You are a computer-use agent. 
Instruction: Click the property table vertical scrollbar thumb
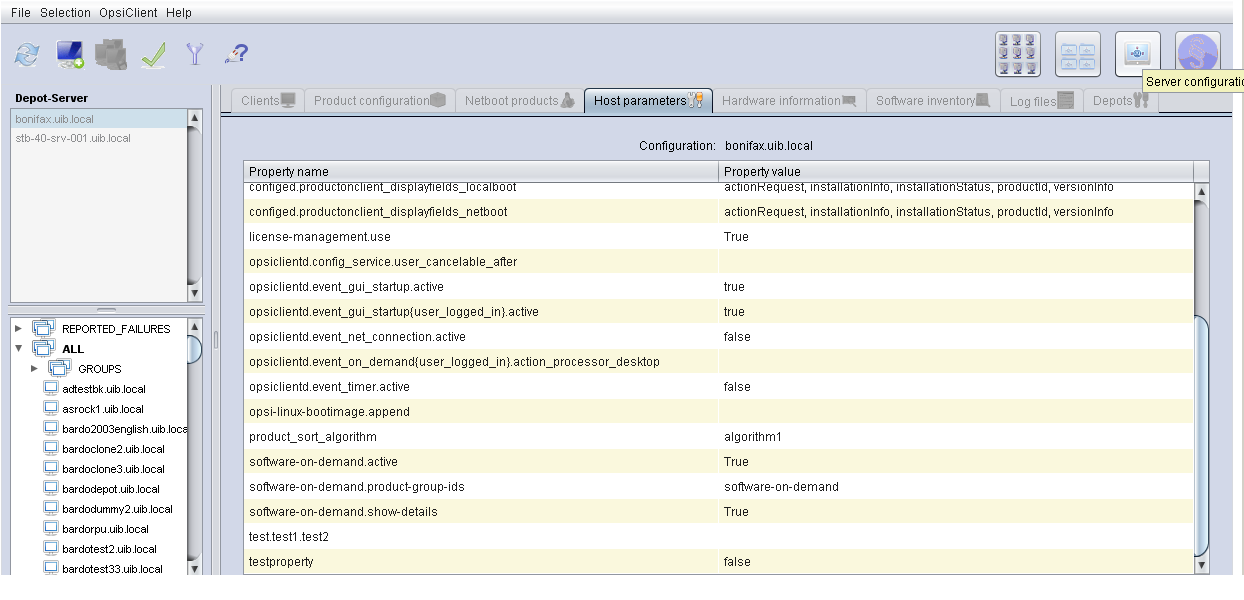1201,434
